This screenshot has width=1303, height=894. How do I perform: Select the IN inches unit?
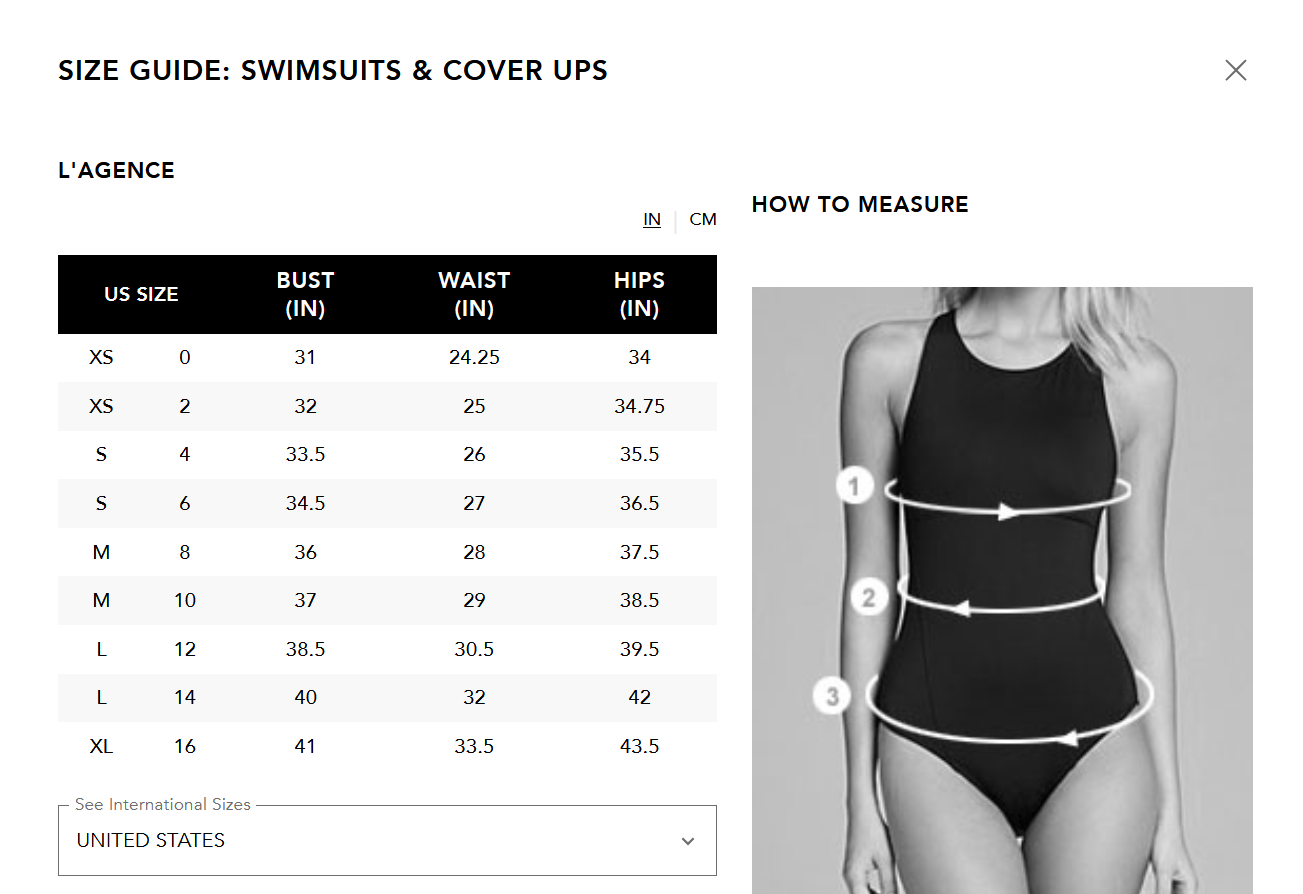(x=652, y=219)
